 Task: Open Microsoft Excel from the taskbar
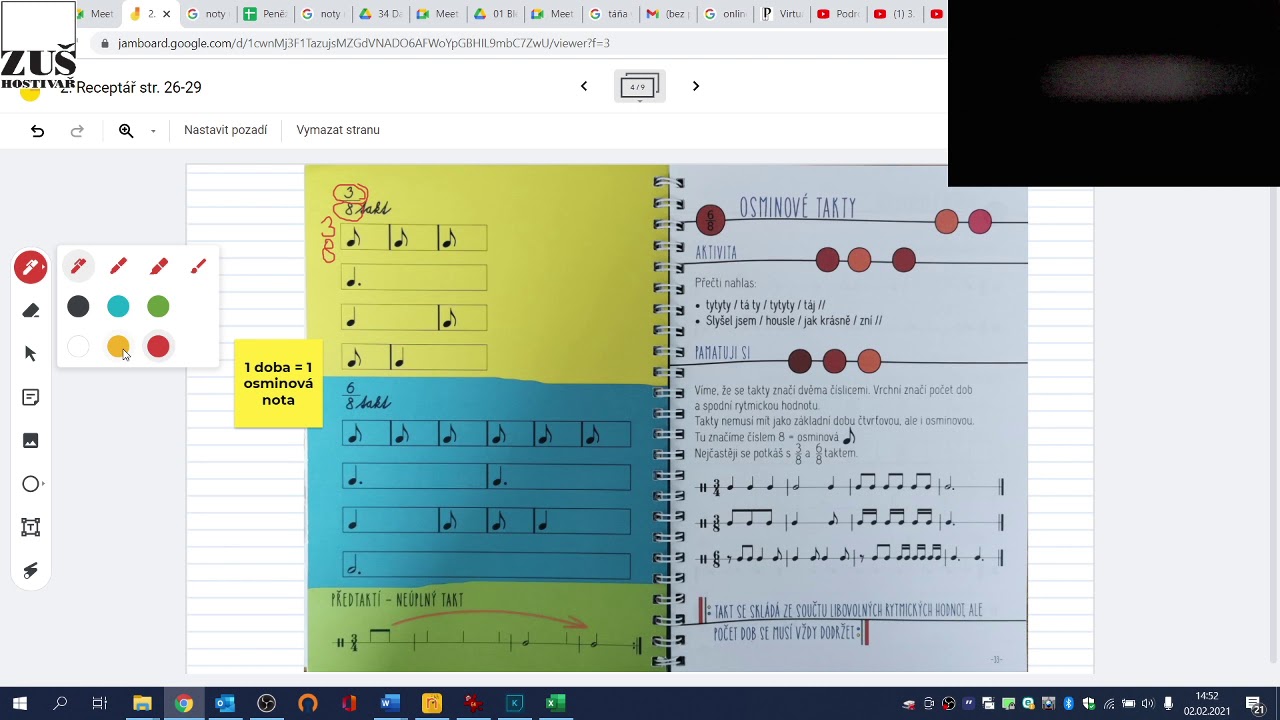556,704
